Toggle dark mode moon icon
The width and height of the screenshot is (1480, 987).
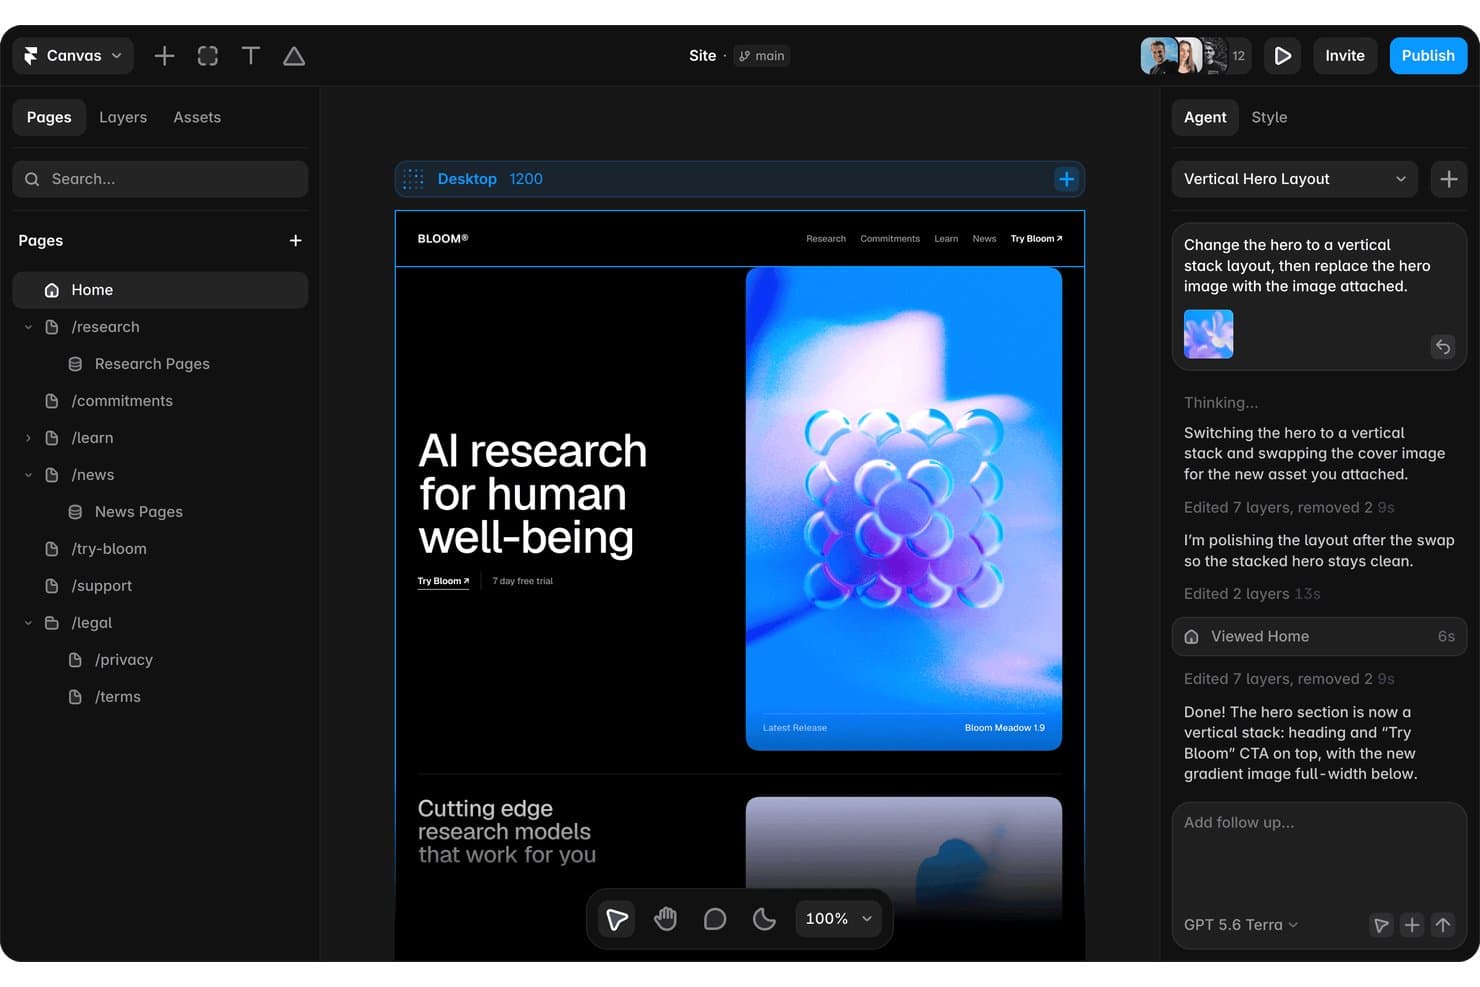765,918
